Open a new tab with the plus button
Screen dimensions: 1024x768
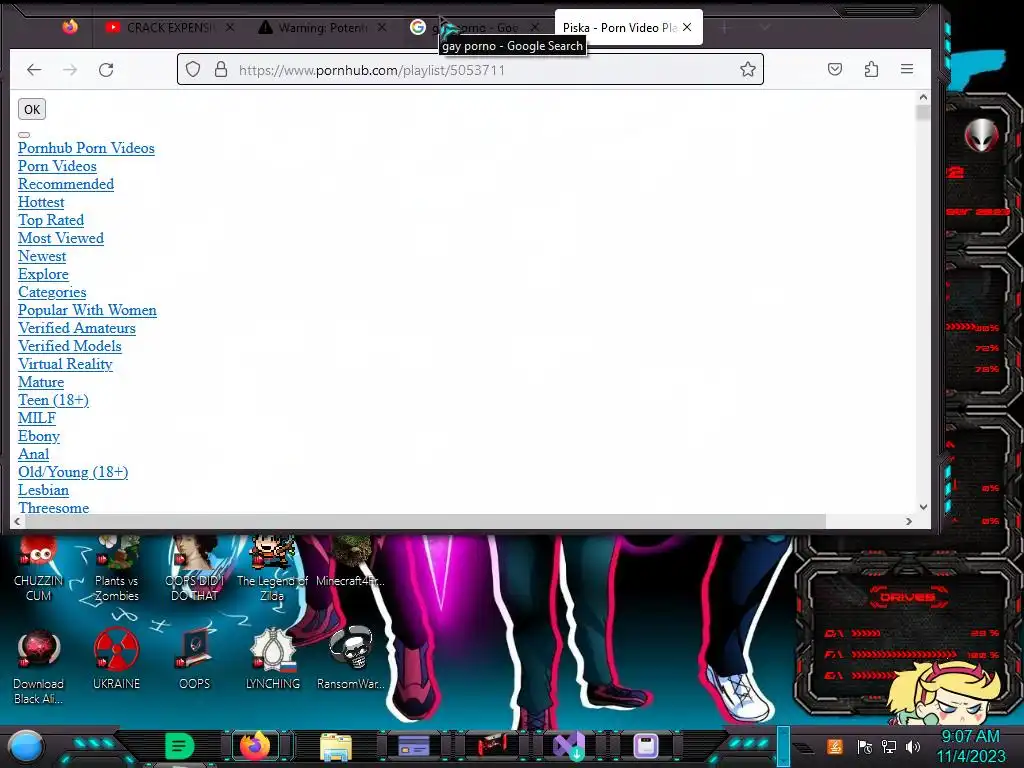724,27
